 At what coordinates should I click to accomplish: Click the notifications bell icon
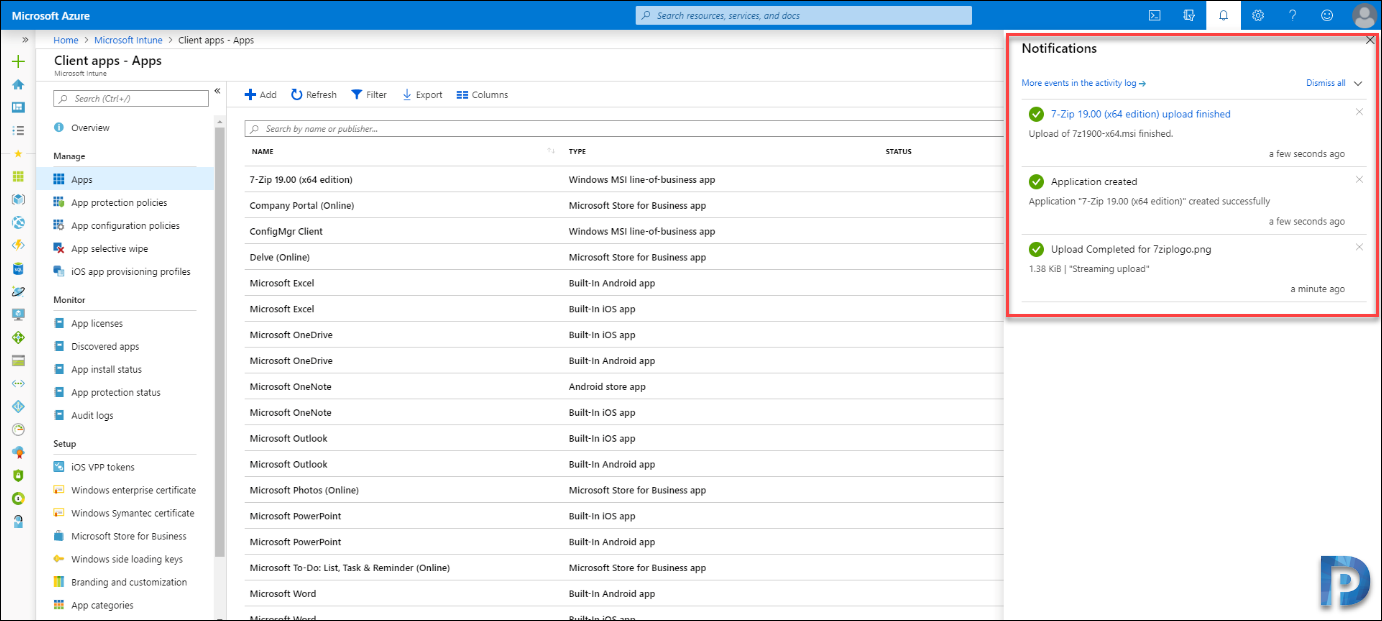pyautogui.click(x=1223, y=15)
